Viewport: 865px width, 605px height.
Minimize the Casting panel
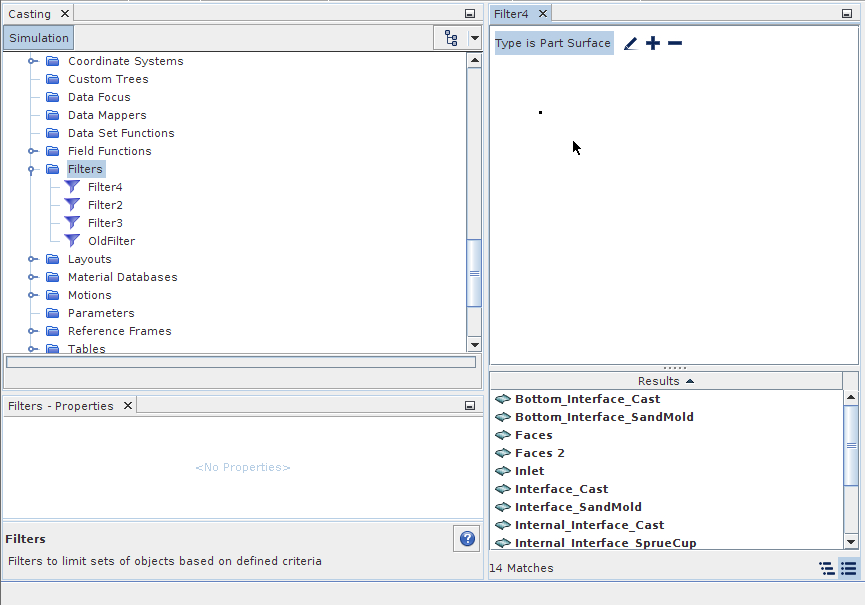[470, 14]
